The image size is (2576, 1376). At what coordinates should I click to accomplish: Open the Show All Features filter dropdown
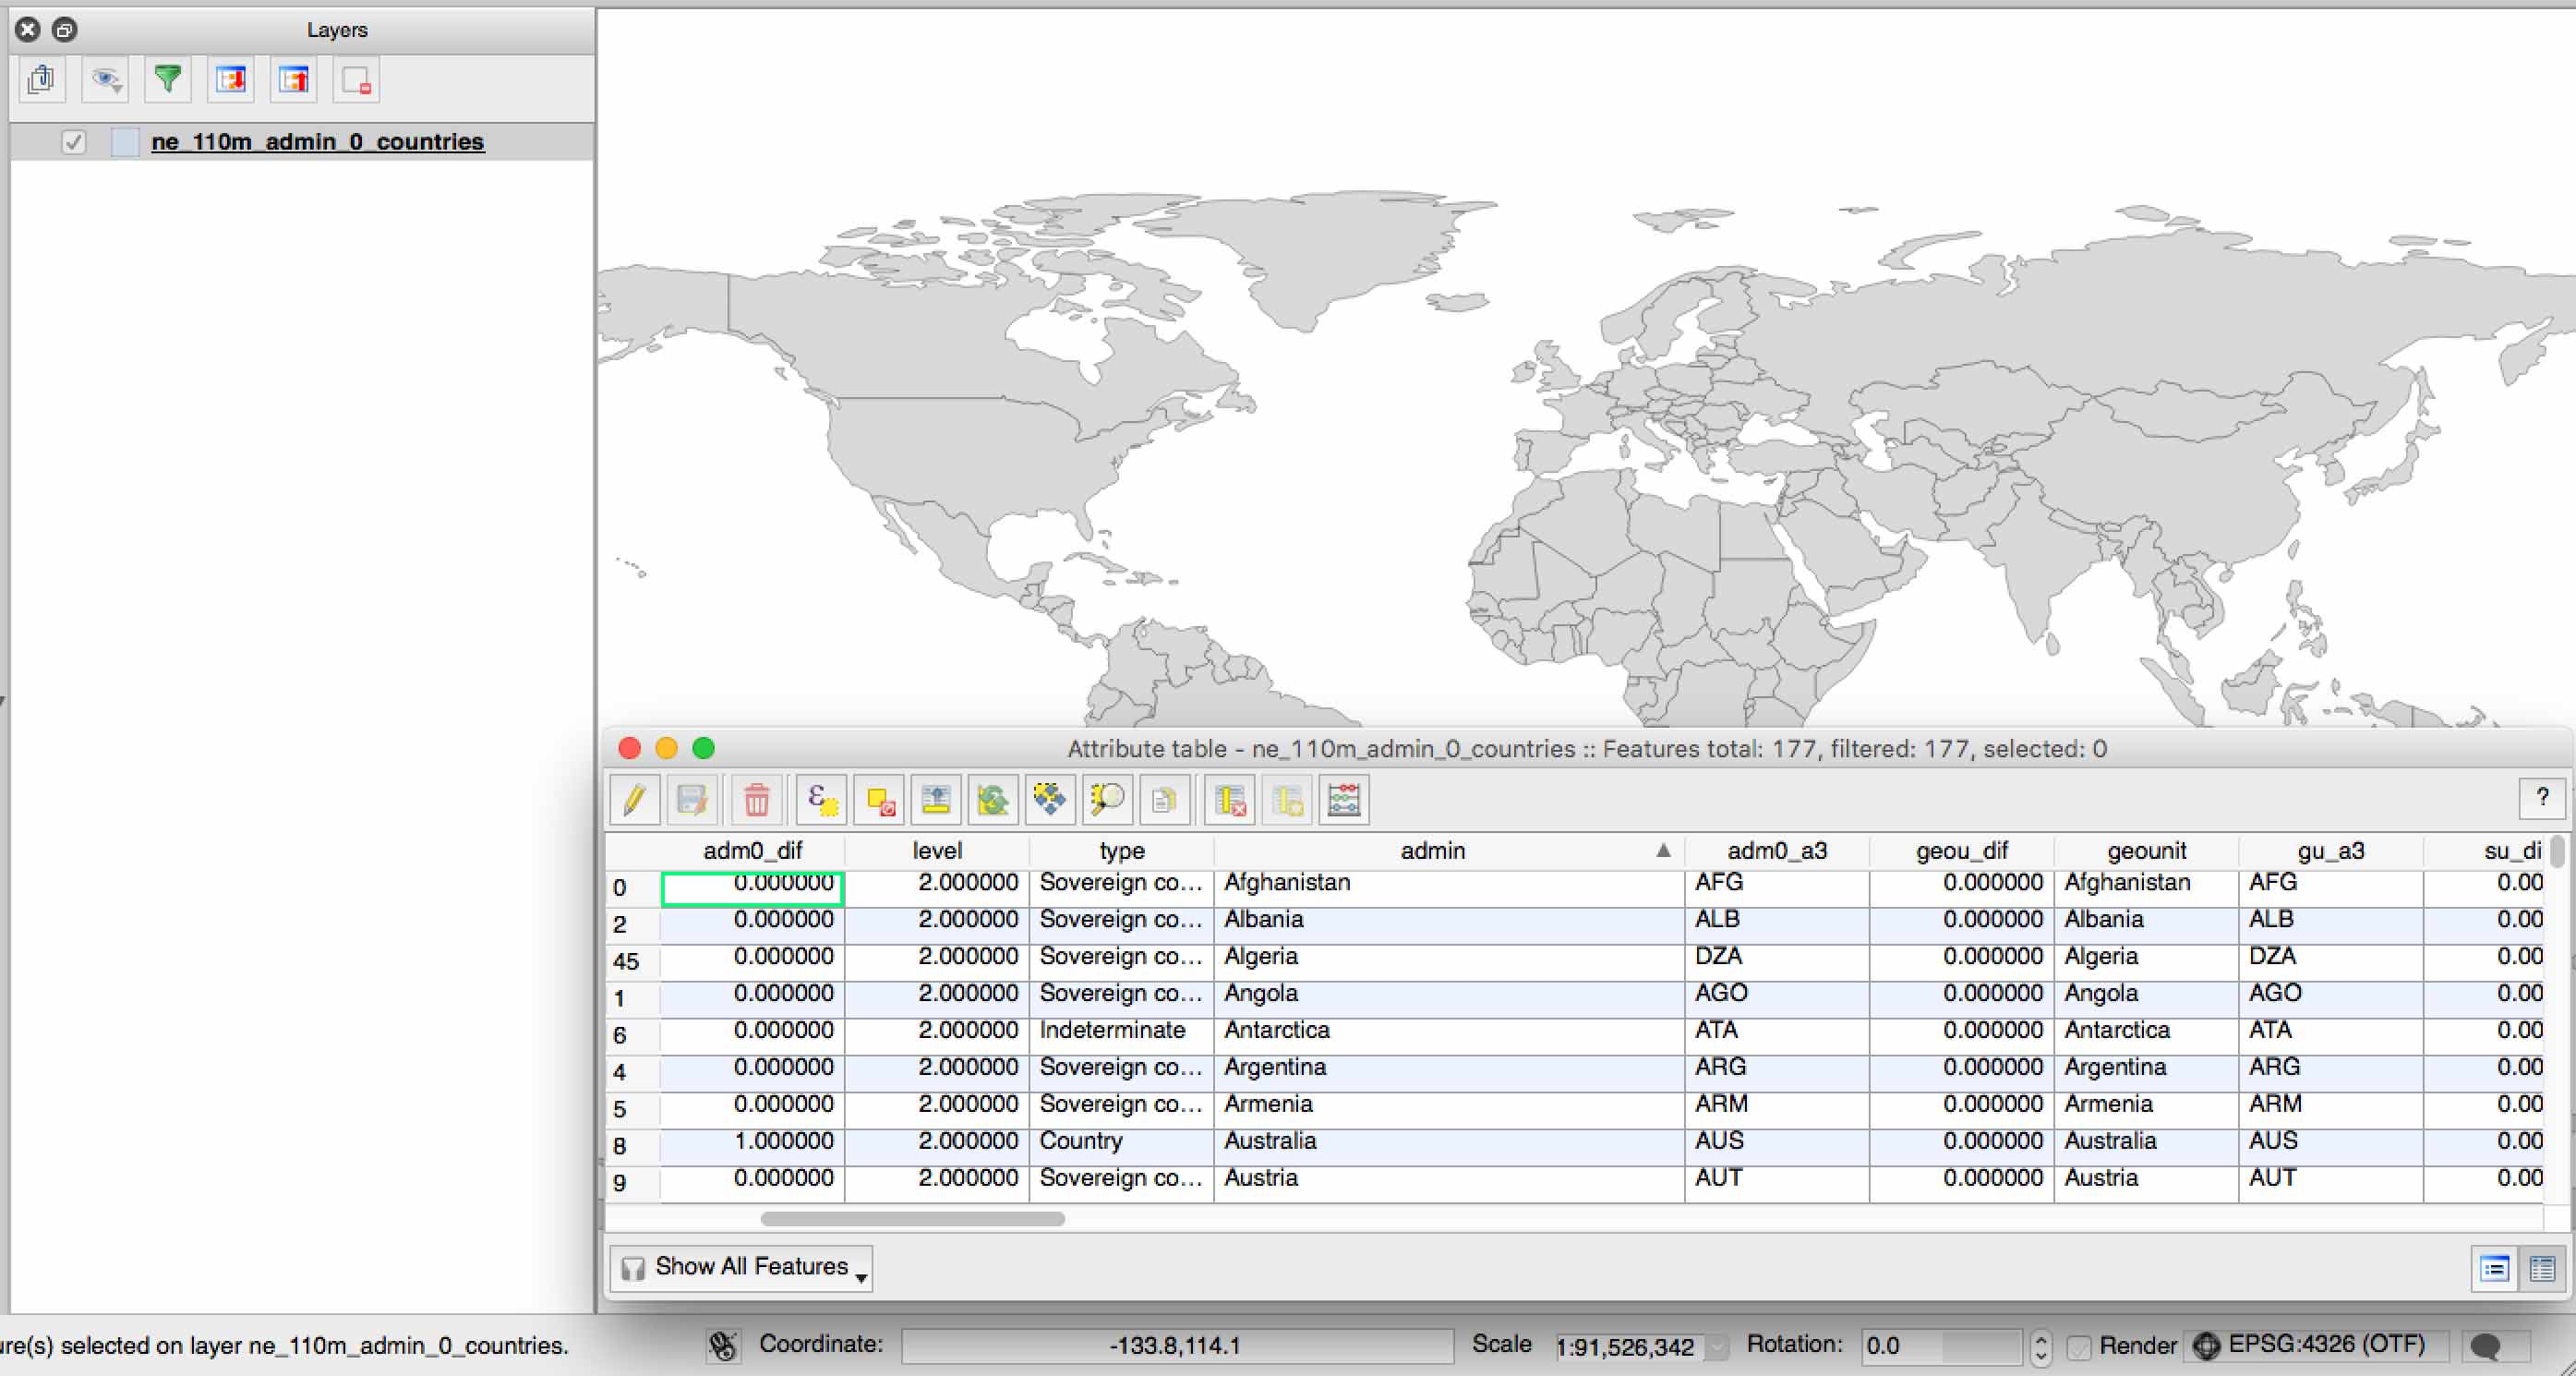[741, 1267]
